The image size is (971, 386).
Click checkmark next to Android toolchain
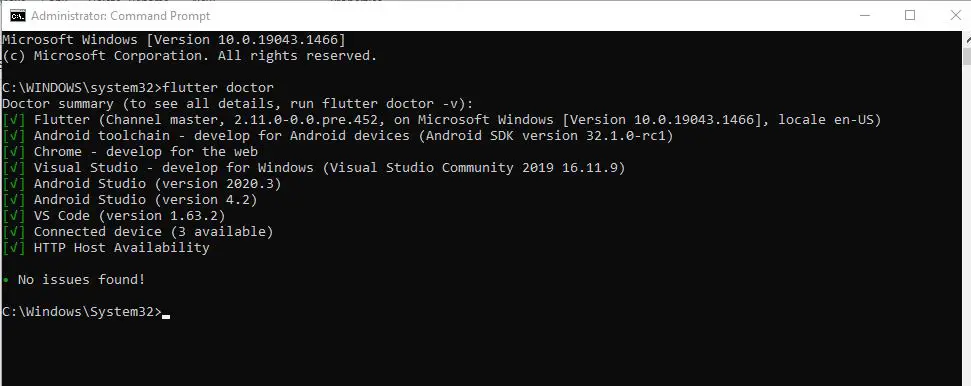pyautogui.click(x=14, y=136)
